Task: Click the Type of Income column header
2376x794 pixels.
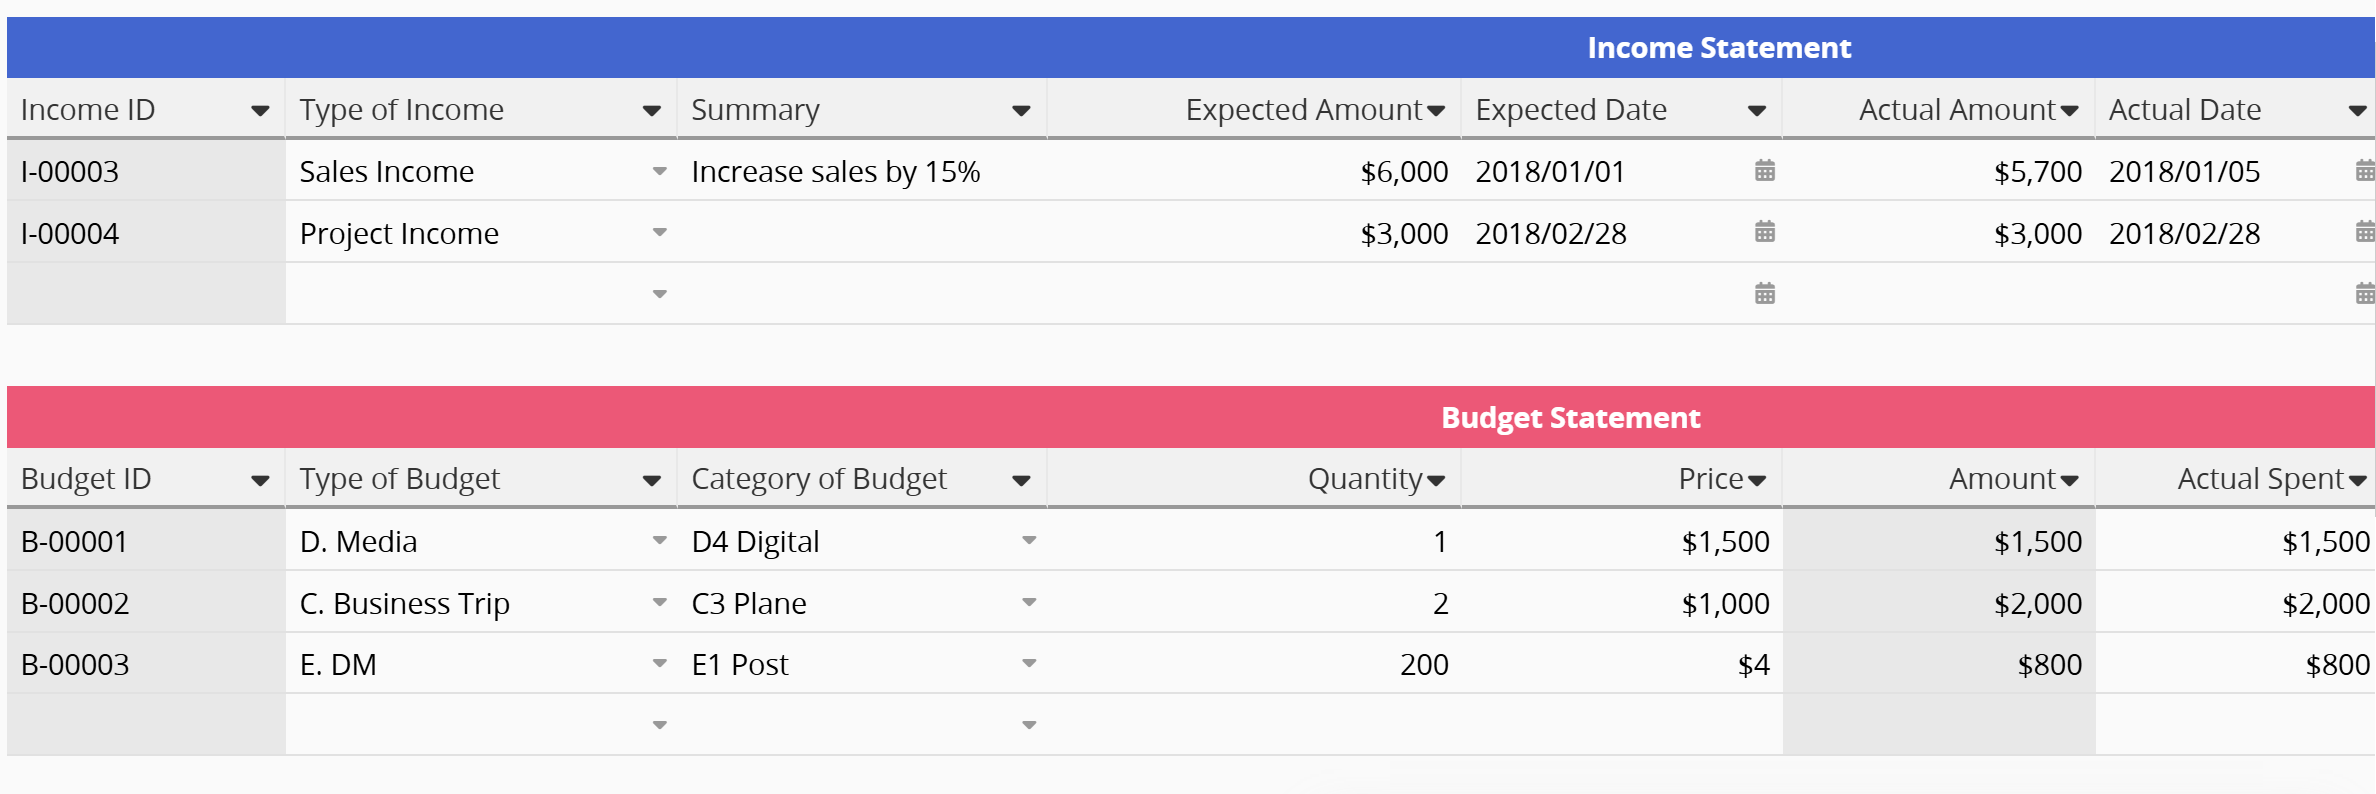Action: 481,109
